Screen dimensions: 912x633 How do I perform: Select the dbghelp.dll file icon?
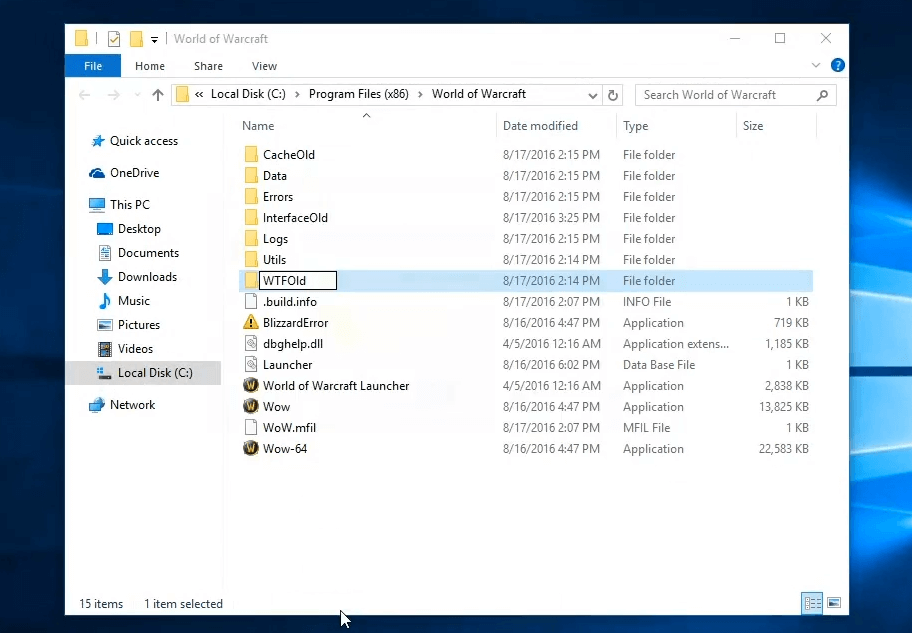[251, 343]
